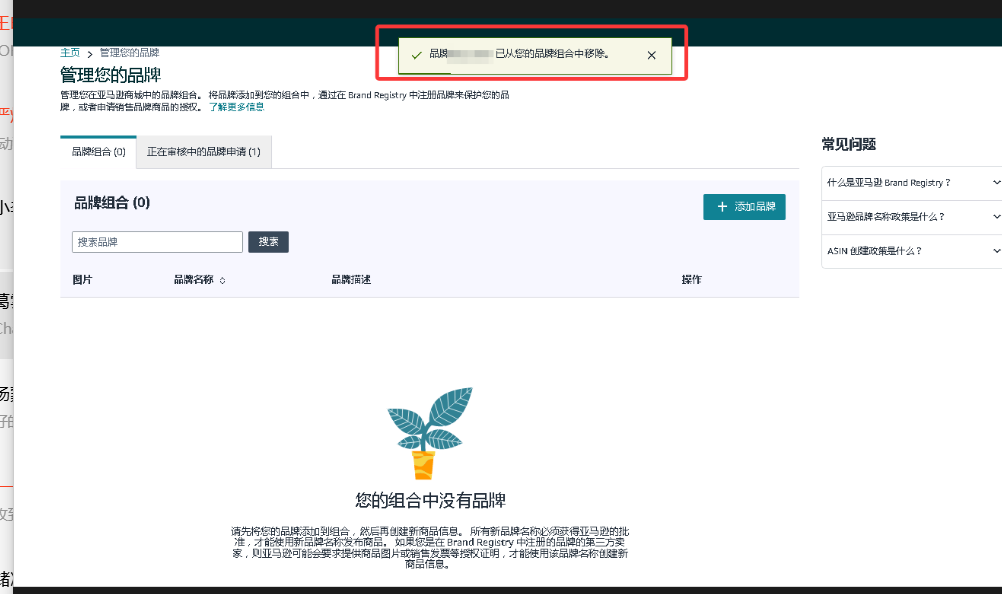Viewport: 1002px width, 594px height.
Task: Expand the ASIN 创建政策是什么？ question
Action: pyautogui.click(x=911, y=251)
